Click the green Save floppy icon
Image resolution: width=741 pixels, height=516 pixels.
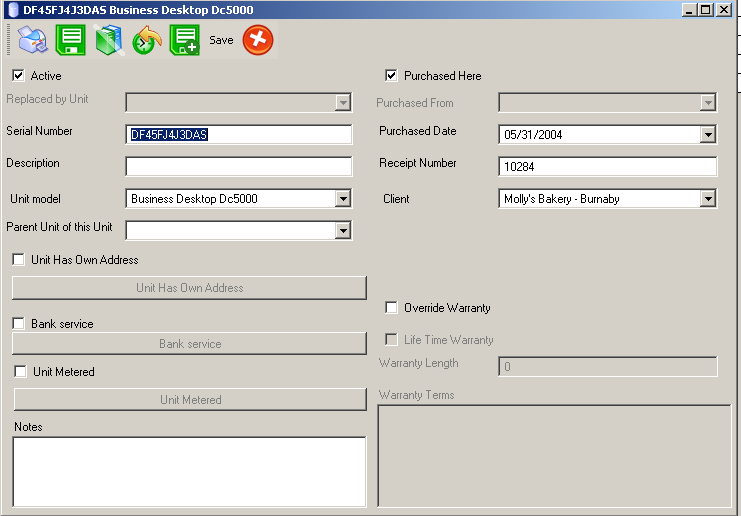pyautogui.click(x=70, y=40)
